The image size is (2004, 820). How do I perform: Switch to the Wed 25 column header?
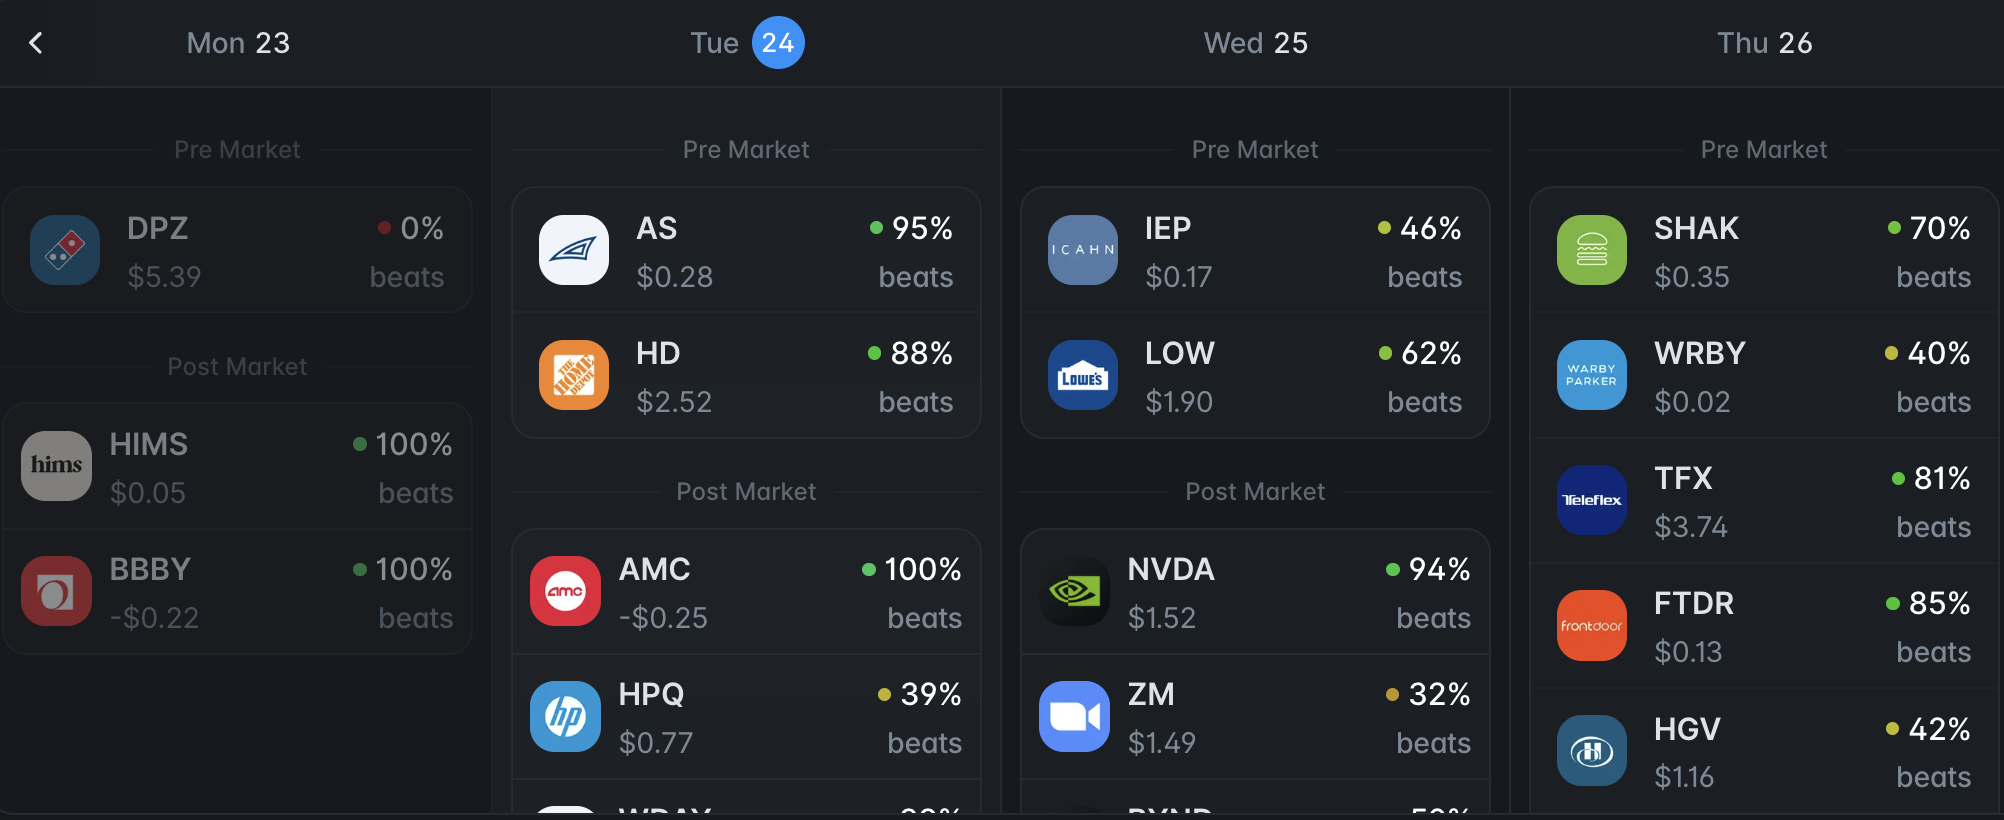tap(1255, 43)
